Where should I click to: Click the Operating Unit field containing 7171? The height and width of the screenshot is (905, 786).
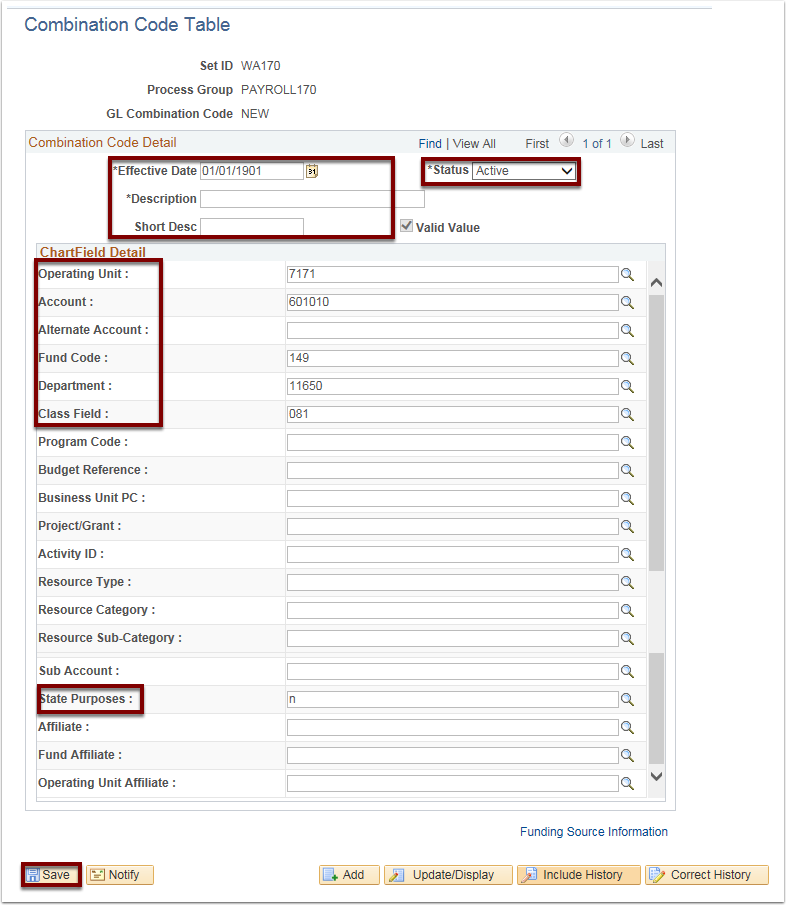pos(452,275)
